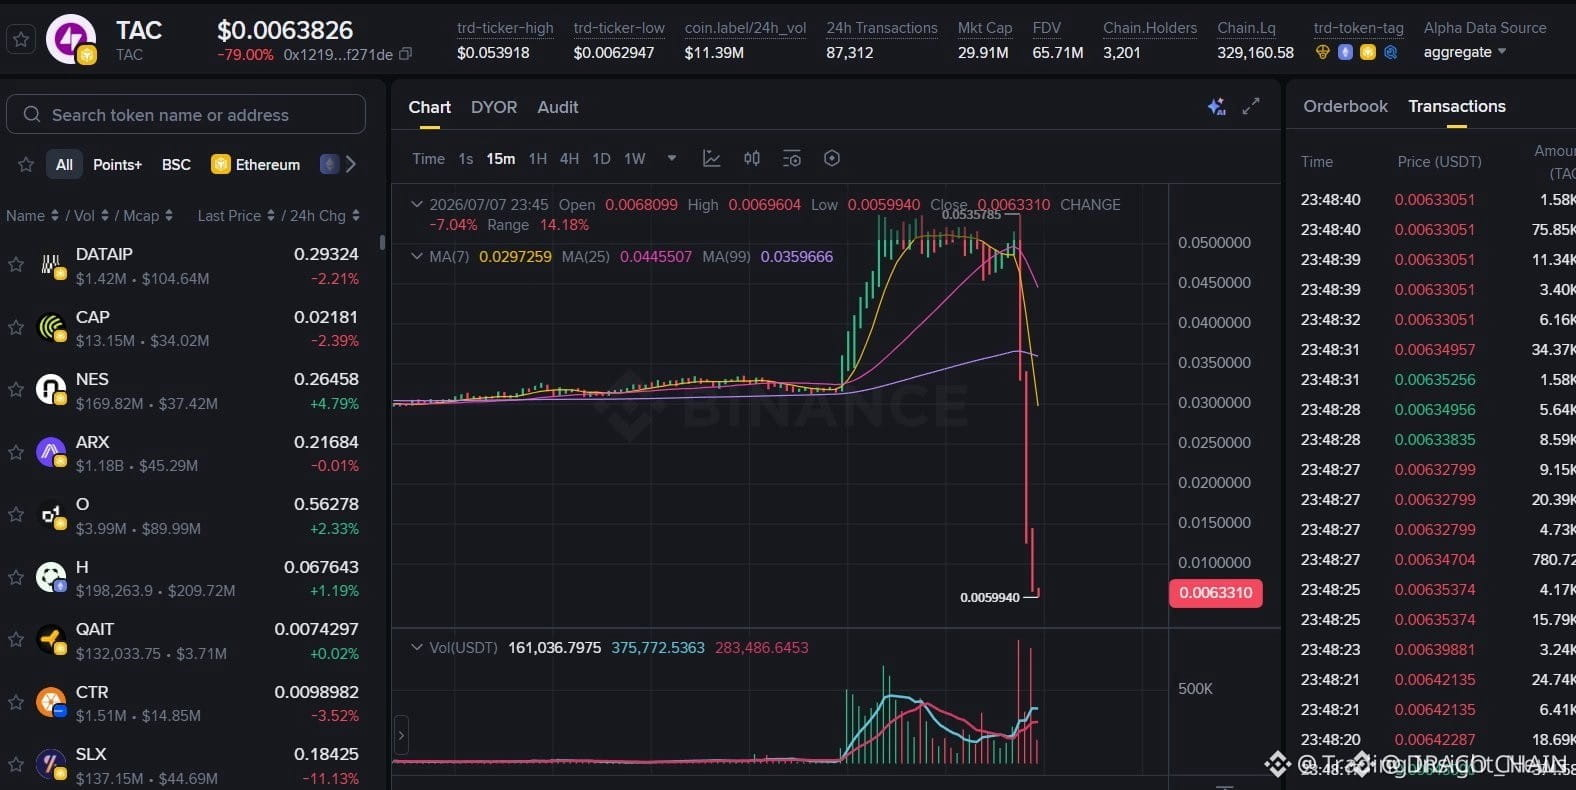Open the line chart type icon
This screenshot has width=1576, height=790.
tap(712, 158)
